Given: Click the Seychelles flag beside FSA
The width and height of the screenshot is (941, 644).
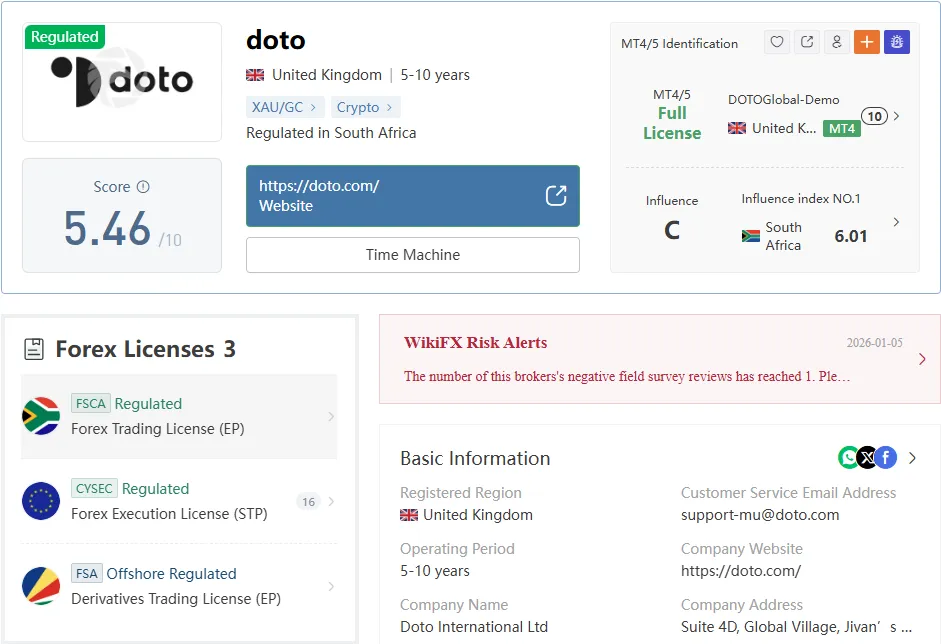Looking at the screenshot, I should 41,586.
